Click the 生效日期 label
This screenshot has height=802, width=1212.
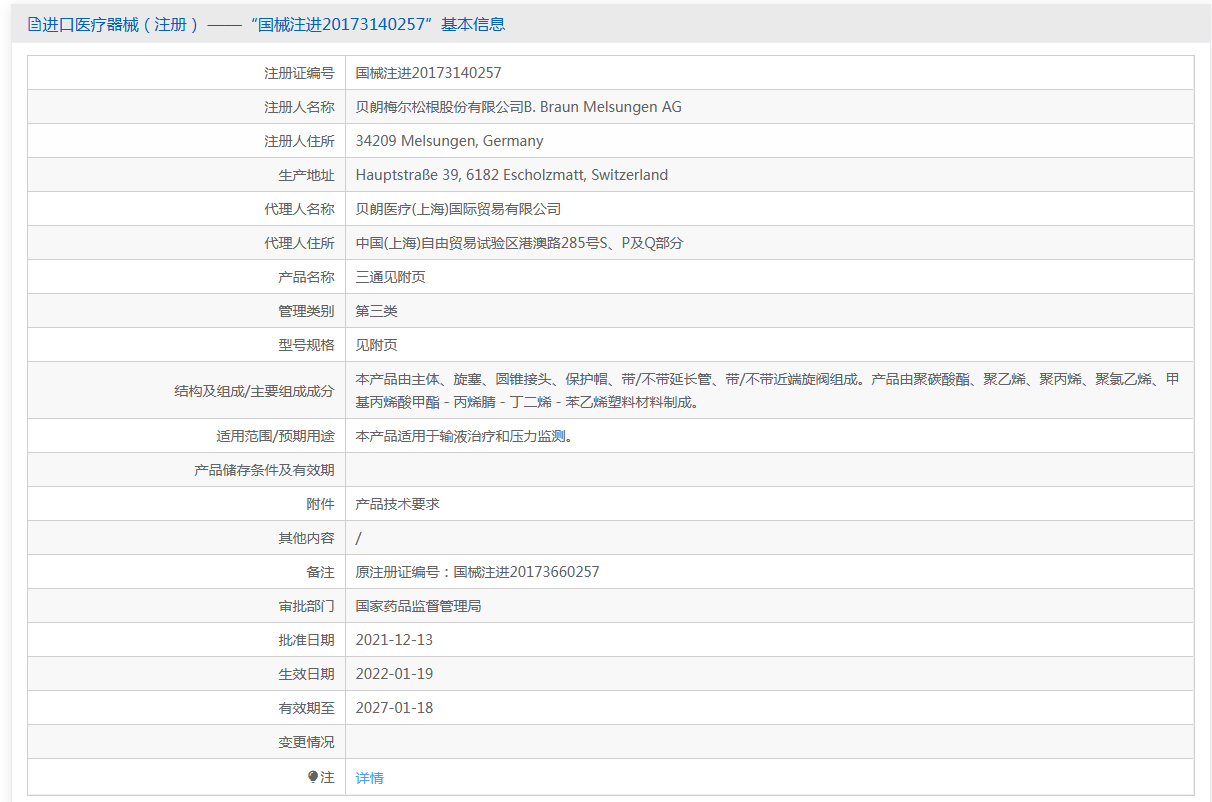pos(306,674)
